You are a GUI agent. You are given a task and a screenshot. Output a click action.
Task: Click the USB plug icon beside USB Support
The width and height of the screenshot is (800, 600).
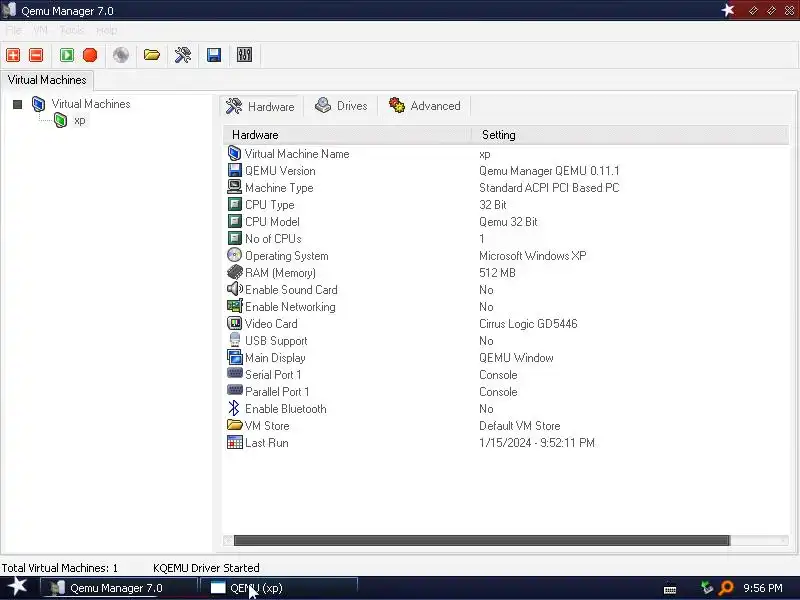[234, 340]
